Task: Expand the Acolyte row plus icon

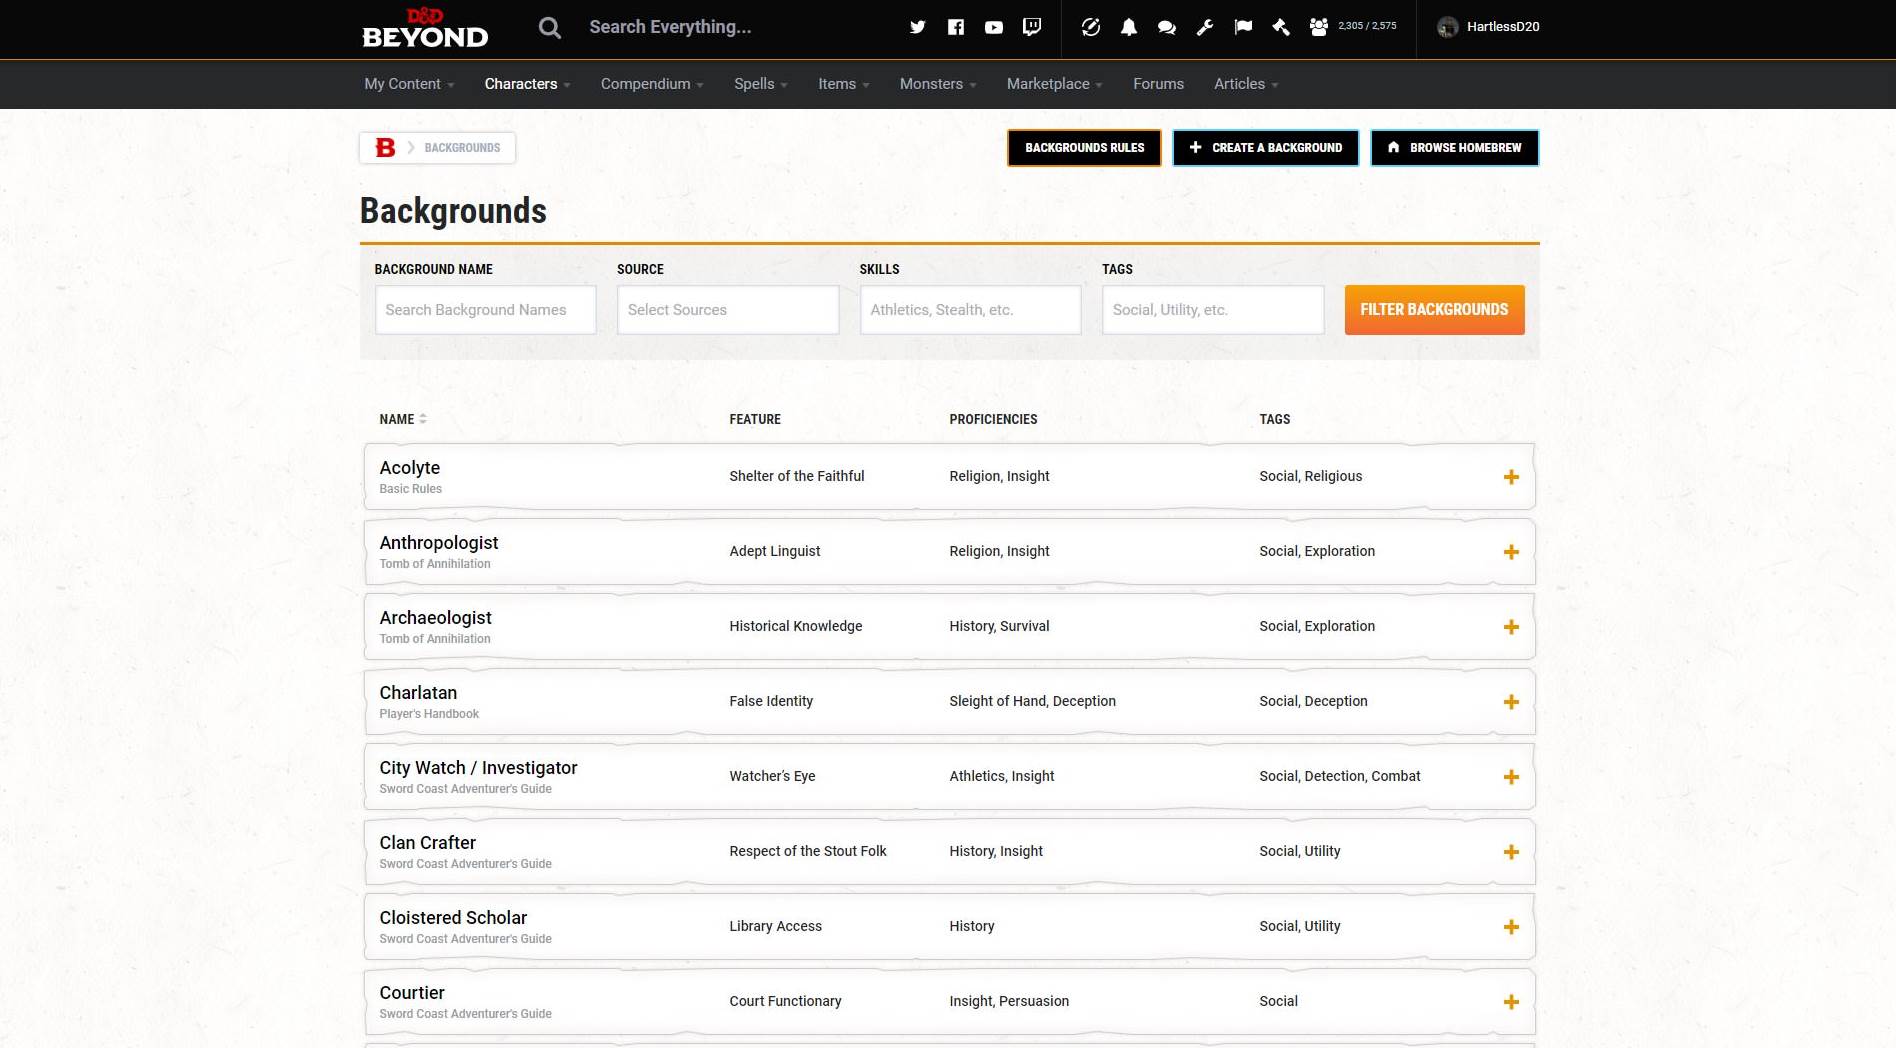Action: [1511, 477]
